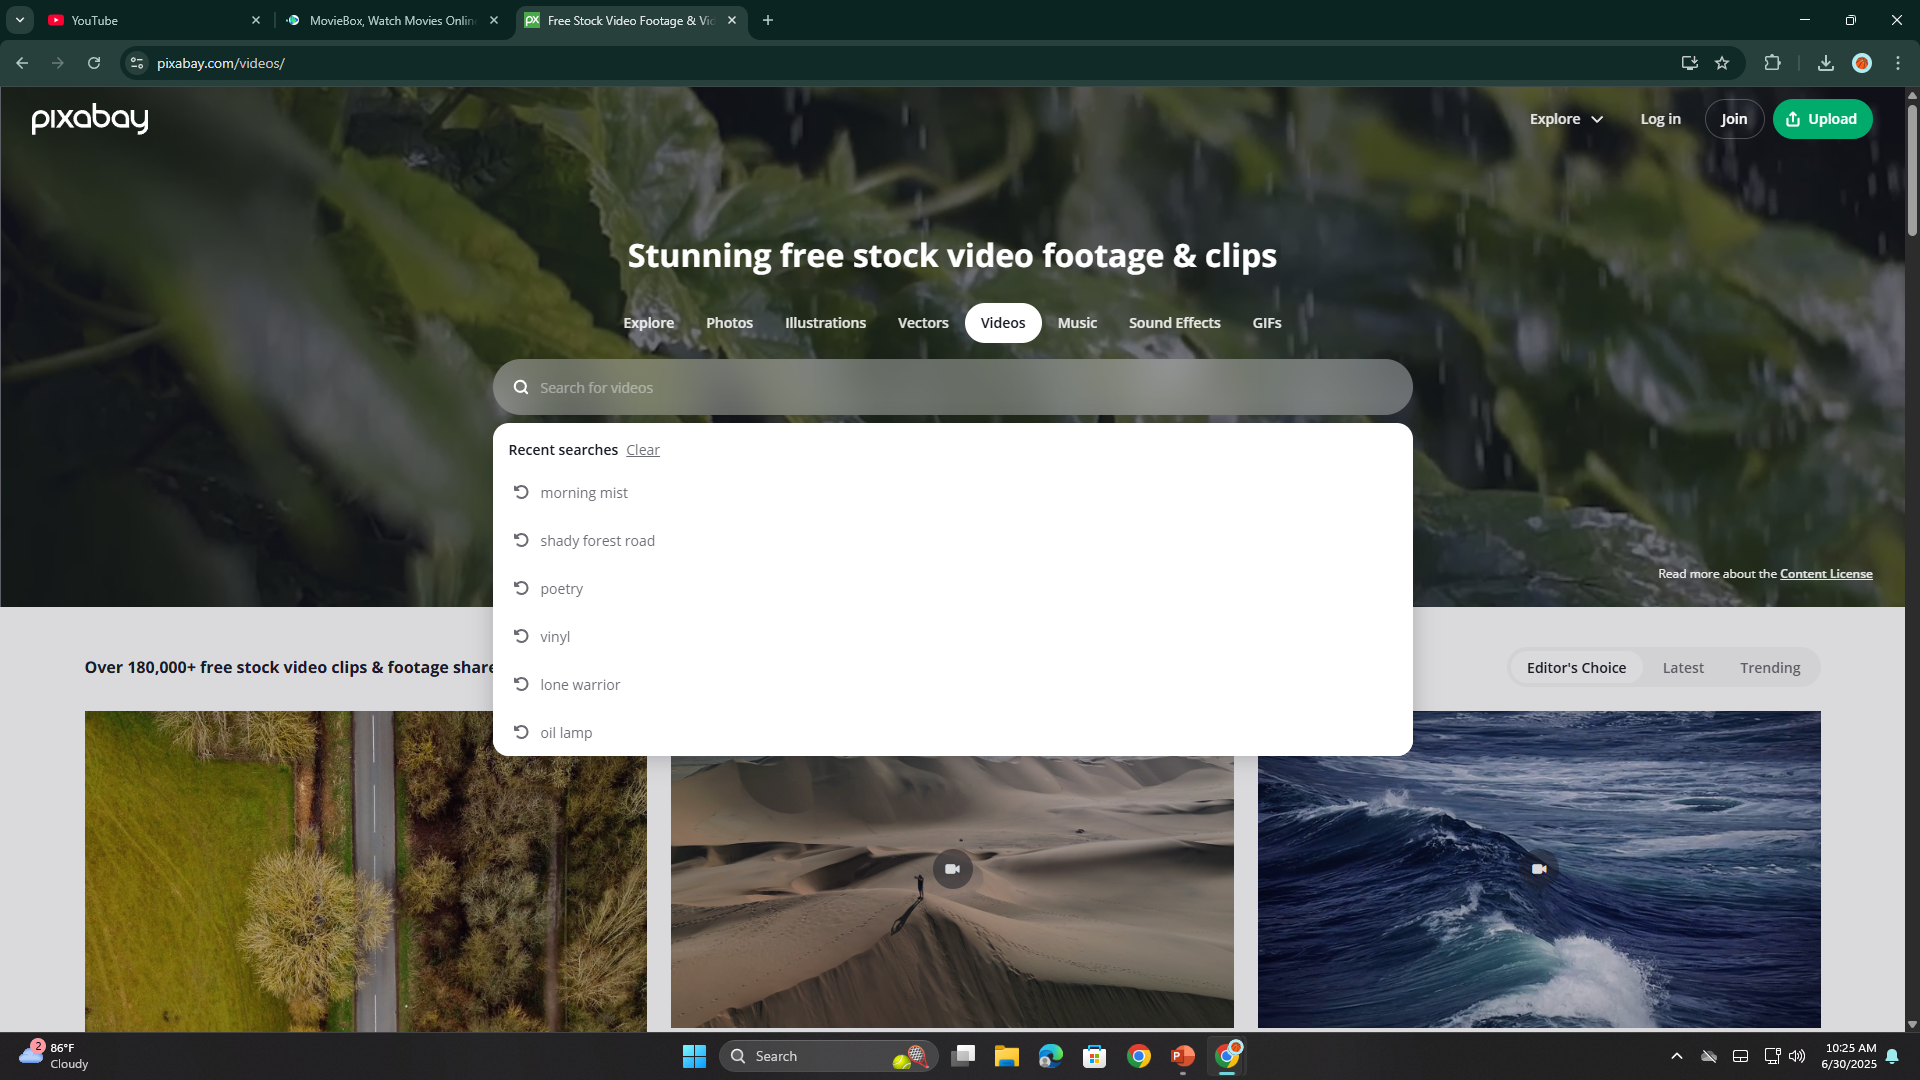This screenshot has width=1920, height=1080.
Task: Open the Chrome three-dot menu
Action: pos(1898,63)
